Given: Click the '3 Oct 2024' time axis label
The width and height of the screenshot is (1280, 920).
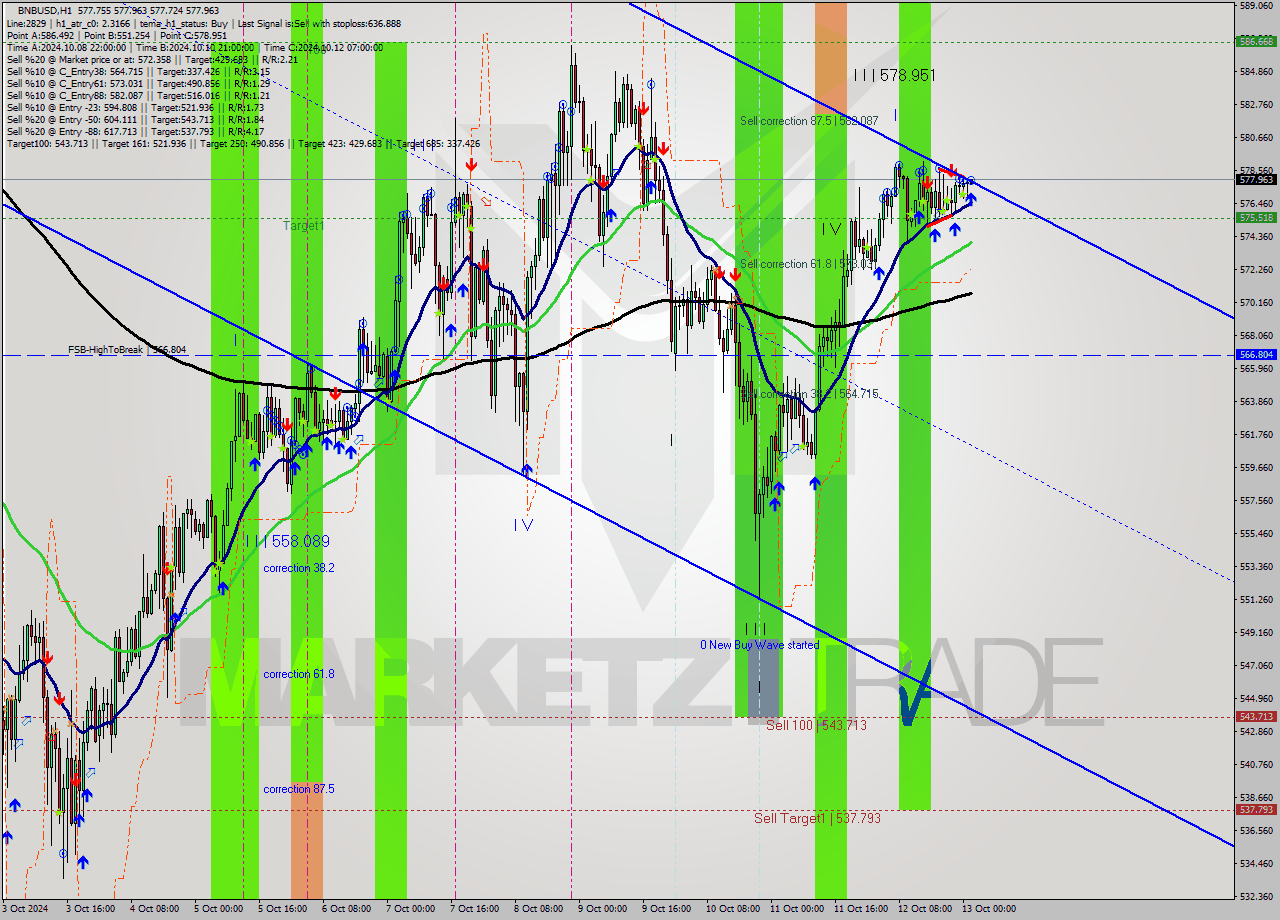Looking at the screenshot, I should point(26,909).
